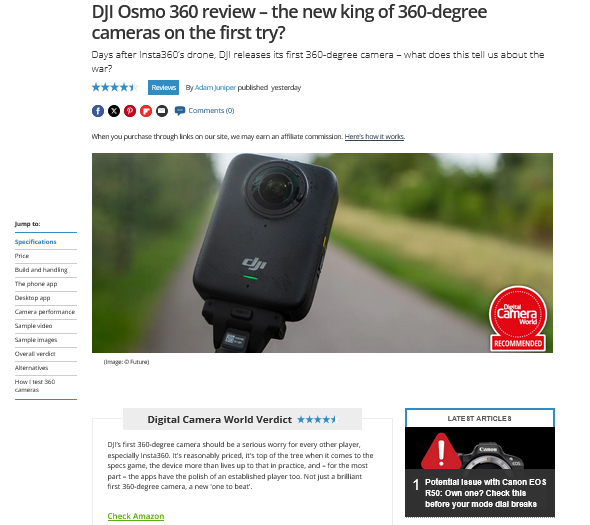Click the Check Amazon link
Image resolution: width=590 pixels, height=525 pixels.
(x=136, y=516)
